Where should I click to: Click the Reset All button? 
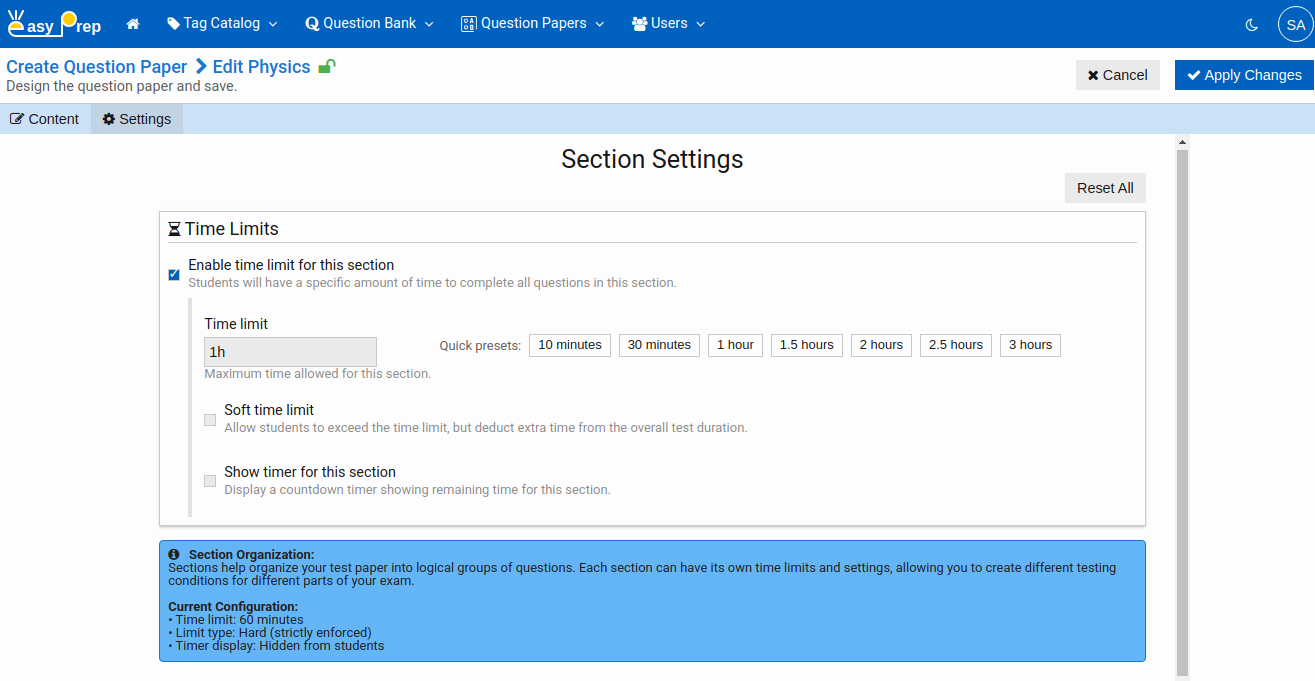pyautogui.click(x=1104, y=187)
